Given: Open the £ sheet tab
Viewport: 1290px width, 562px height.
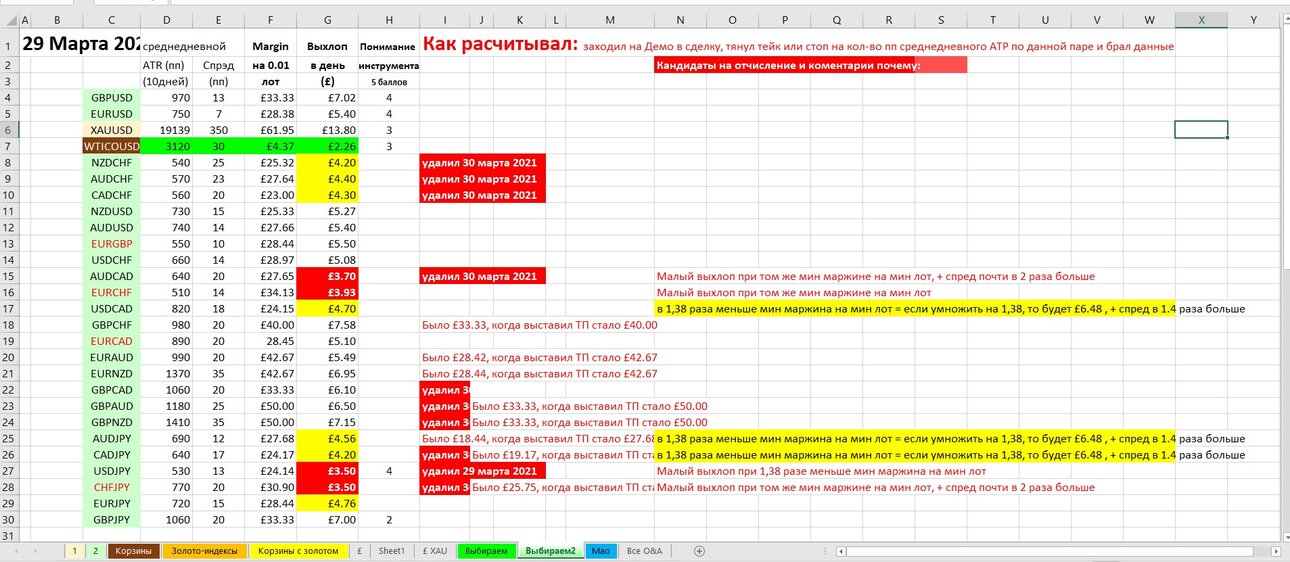Looking at the screenshot, I should coord(360,551).
